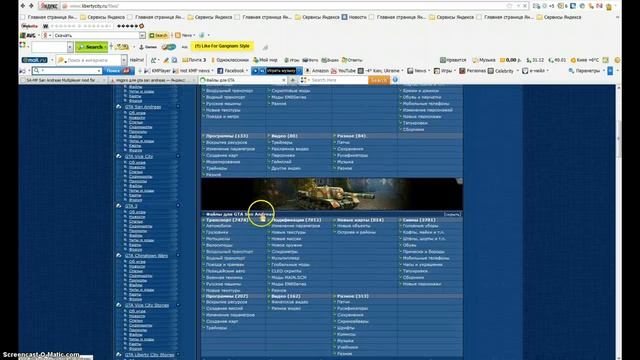Click the blue Поиск button

click(x=118, y=71)
